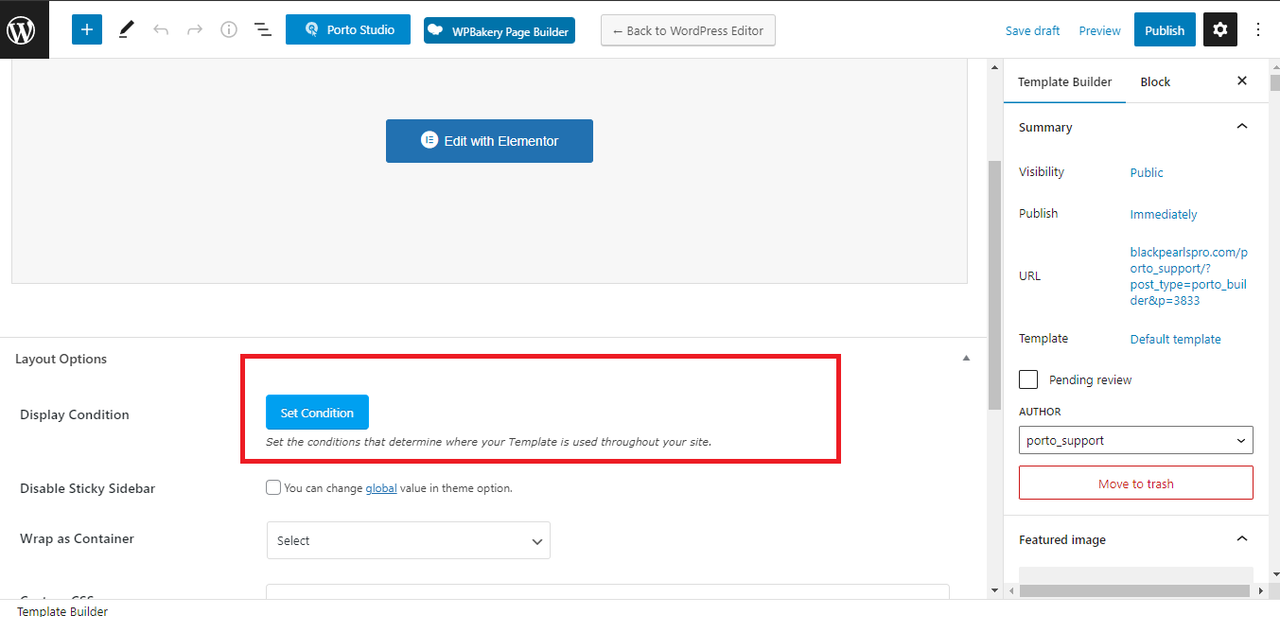1280x617 pixels.
Task: Open the block inserter plus button
Action: click(x=87, y=30)
